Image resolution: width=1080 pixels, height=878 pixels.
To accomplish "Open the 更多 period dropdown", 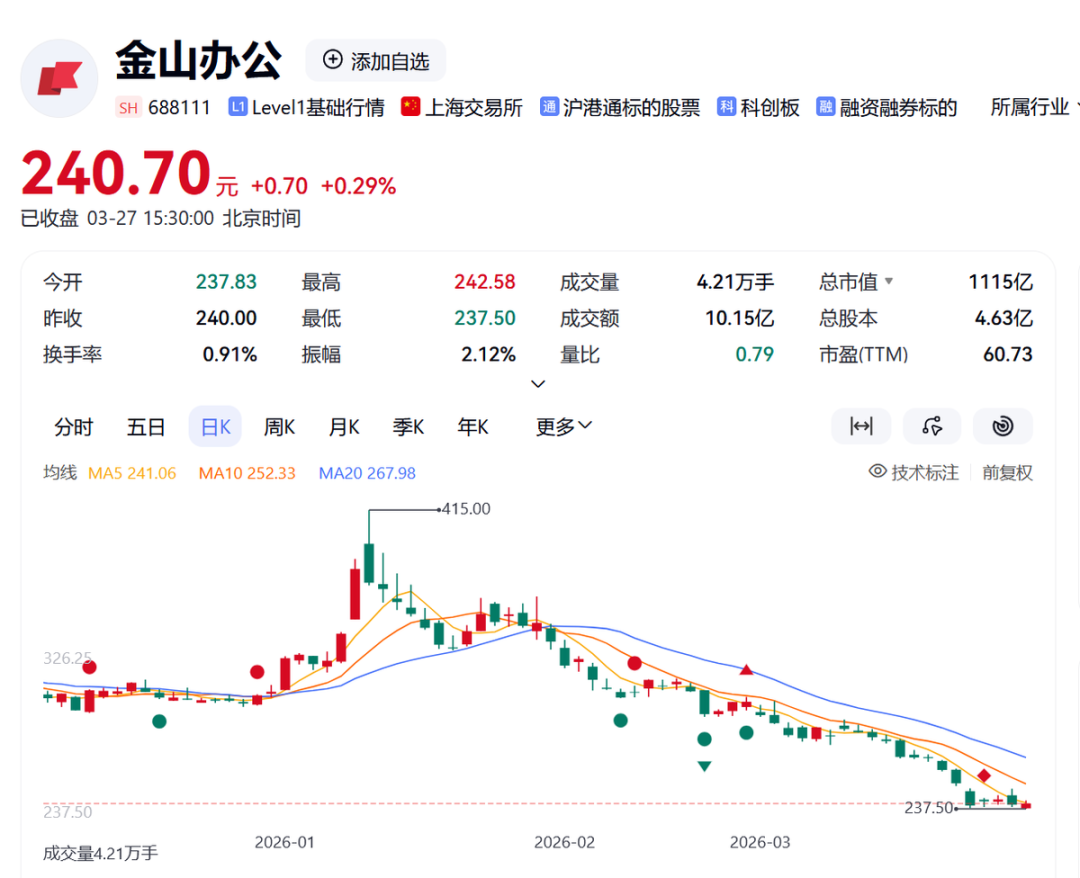I will click(563, 427).
